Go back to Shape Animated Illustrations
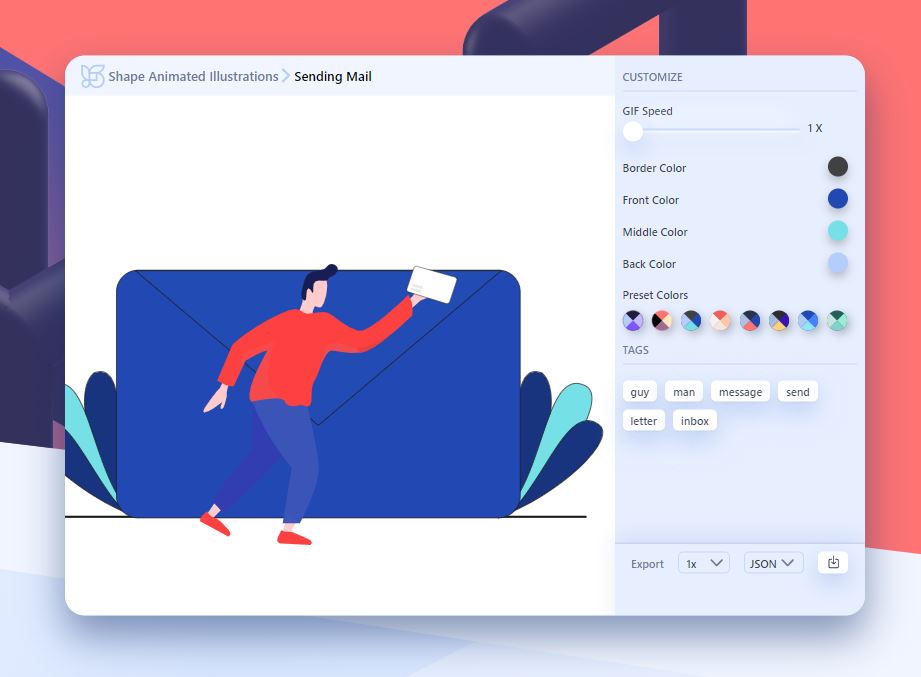 pyautogui.click(x=193, y=76)
